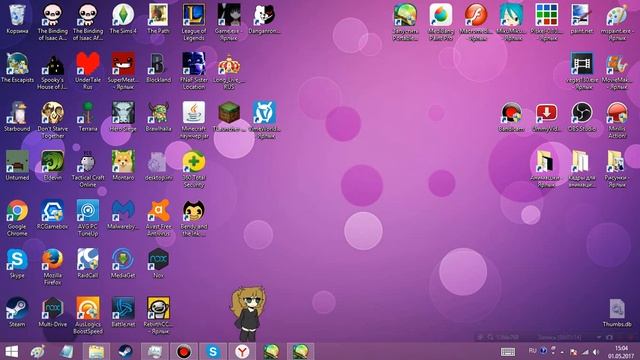Launch paint.net desktop shortcut

582,19
